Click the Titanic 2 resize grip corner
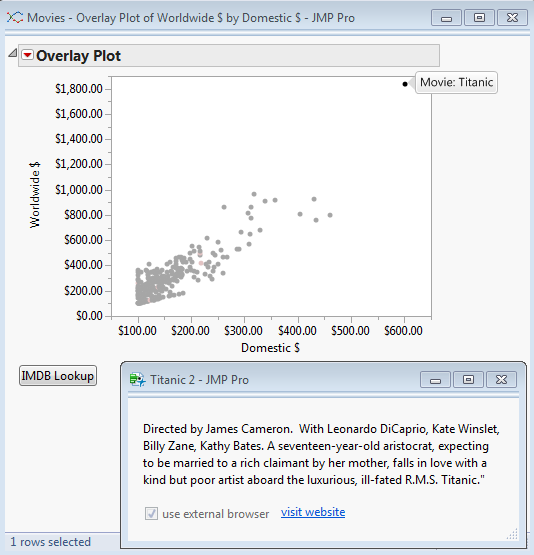 [512, 534]
